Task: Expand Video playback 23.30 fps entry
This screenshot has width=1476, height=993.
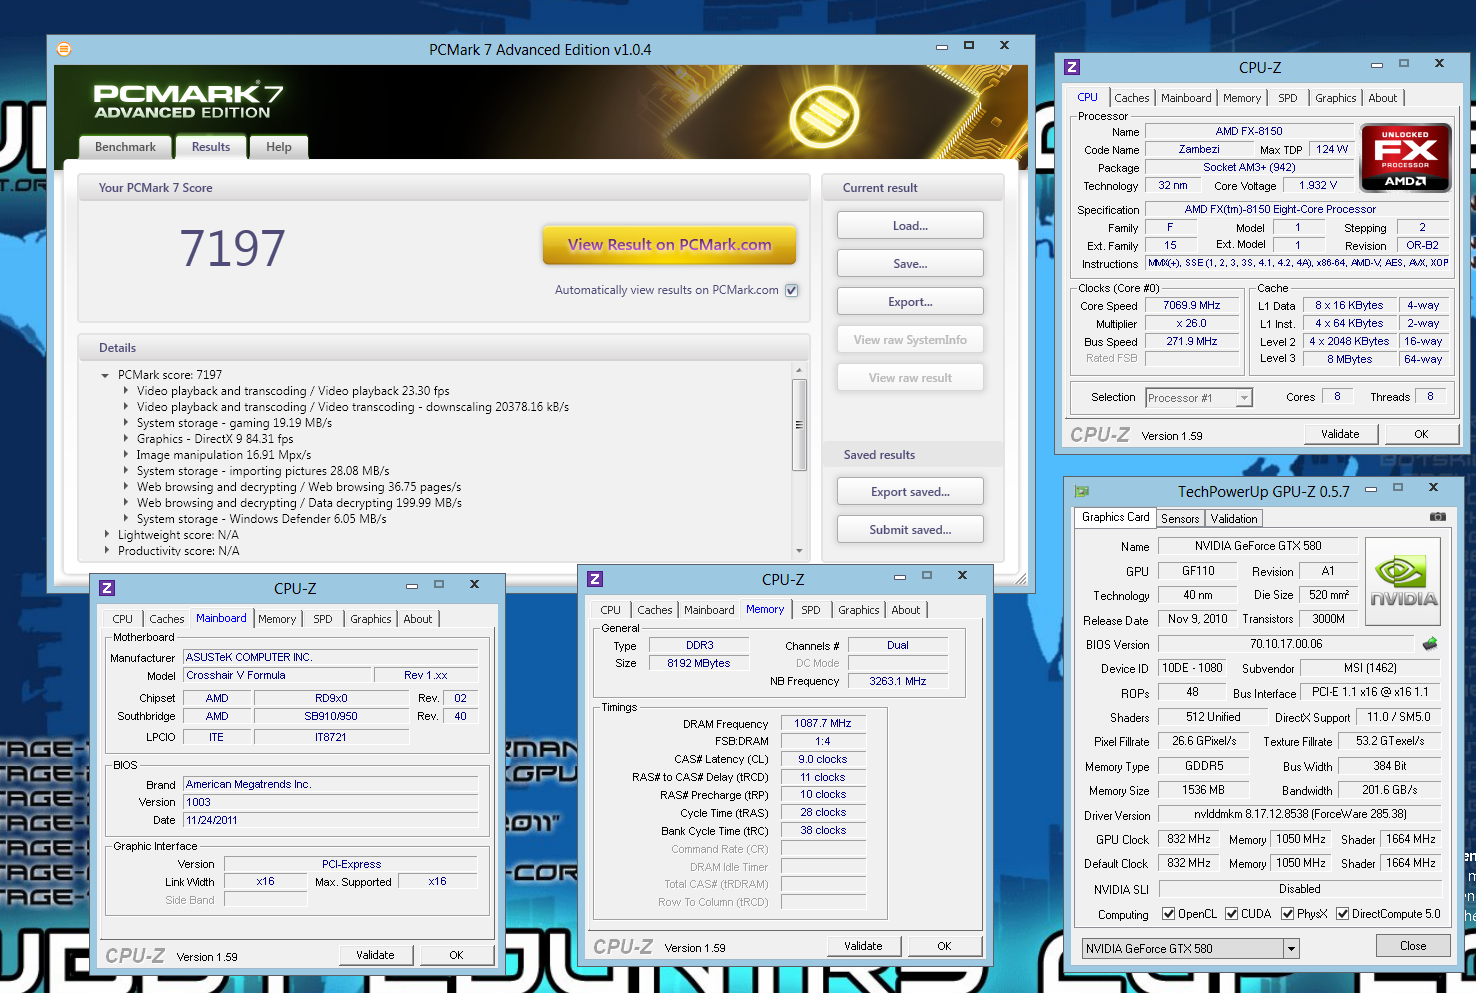Action: [126, 391]
